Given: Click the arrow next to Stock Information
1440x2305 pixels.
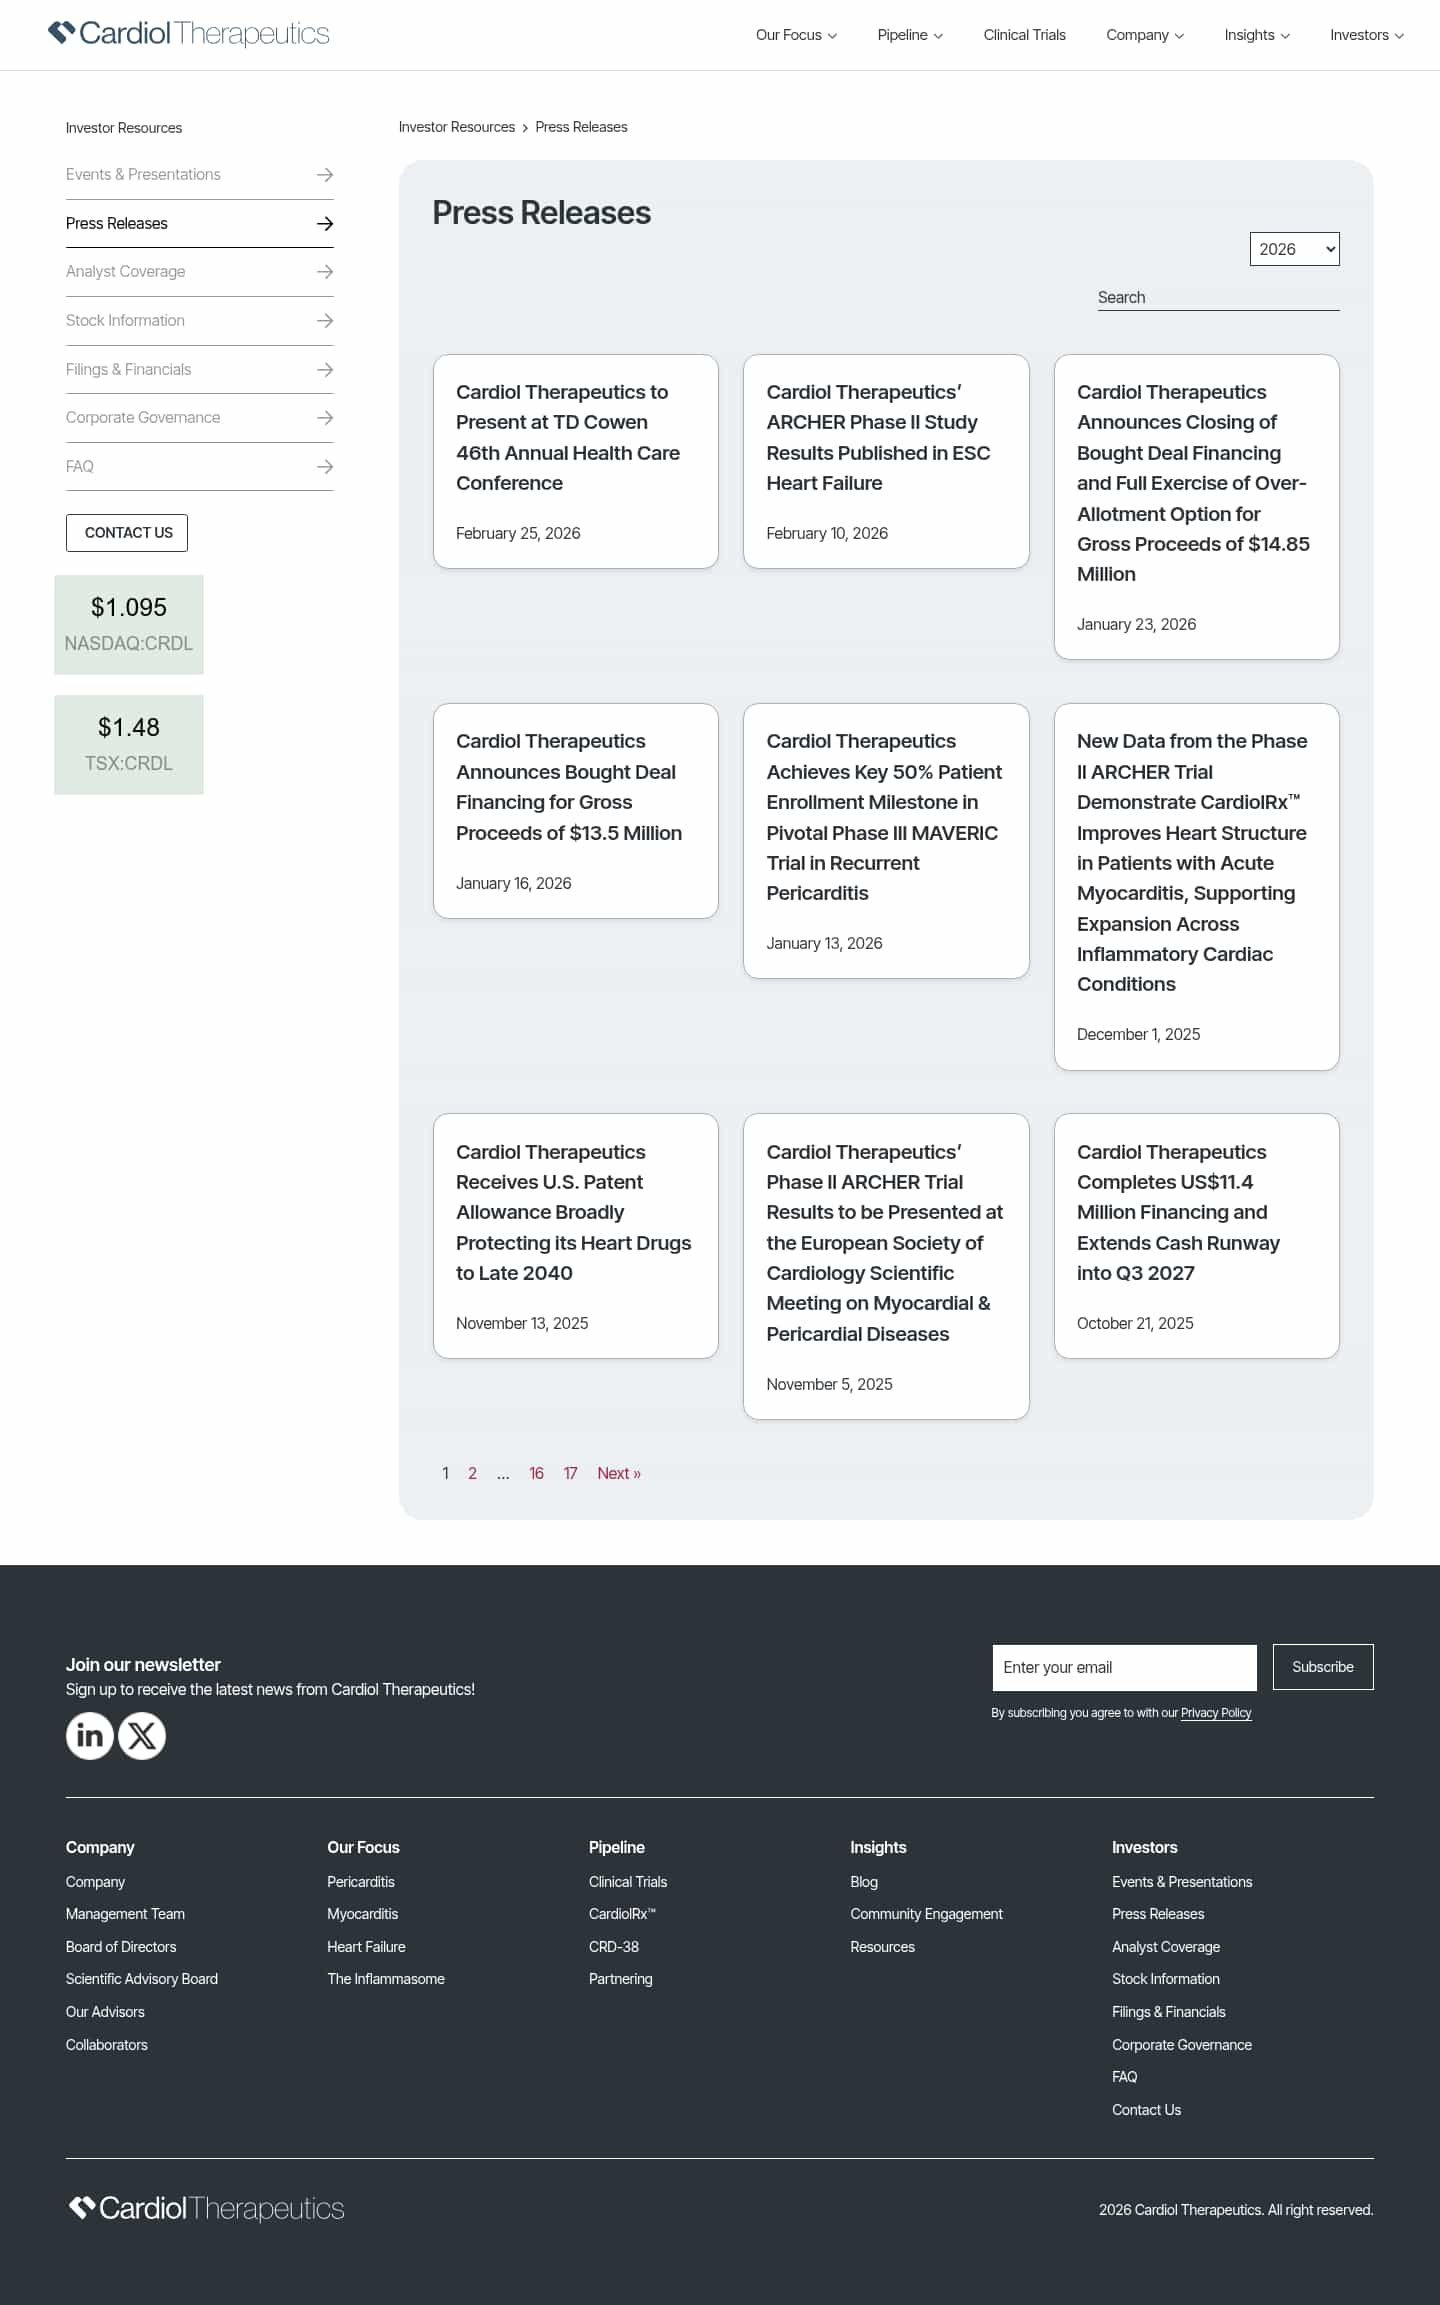Looking at the screenshot, I should coord(325,321).
